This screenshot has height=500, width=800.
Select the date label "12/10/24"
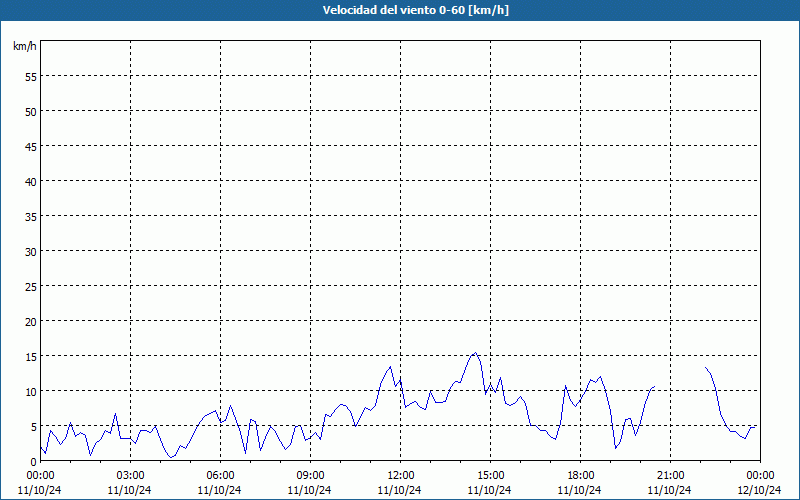coord(760,490)
